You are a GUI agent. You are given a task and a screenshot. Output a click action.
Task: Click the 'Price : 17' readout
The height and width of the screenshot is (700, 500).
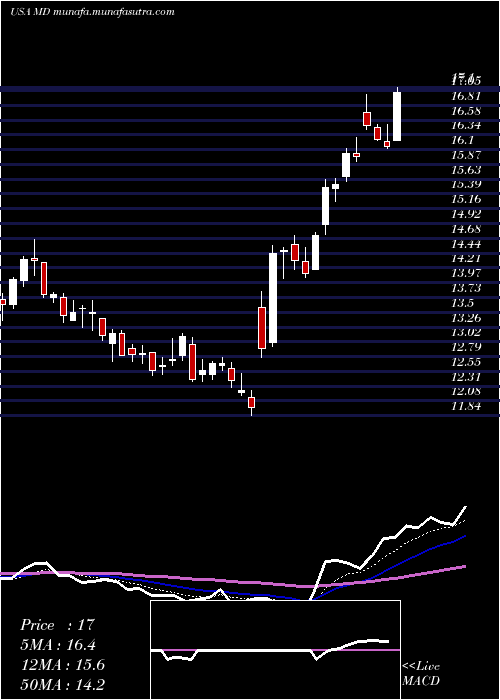(58, 625)
